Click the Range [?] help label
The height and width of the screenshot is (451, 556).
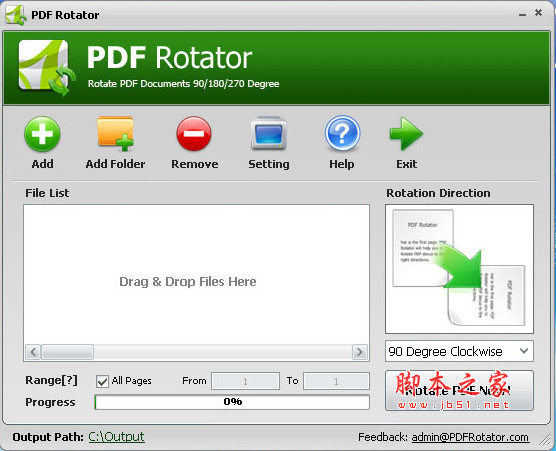[x=51, y=380]
